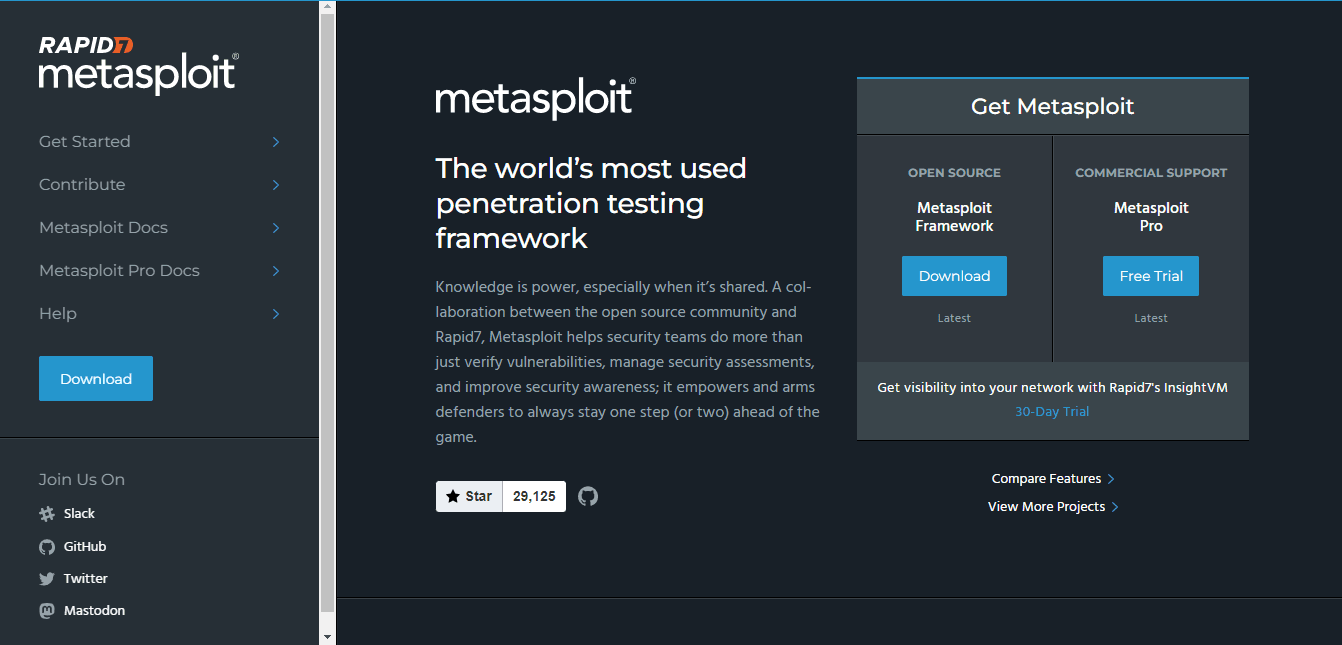Click the Mastodon icon in sidebar
1342x645 pixels.
click(x=47, y=611)
